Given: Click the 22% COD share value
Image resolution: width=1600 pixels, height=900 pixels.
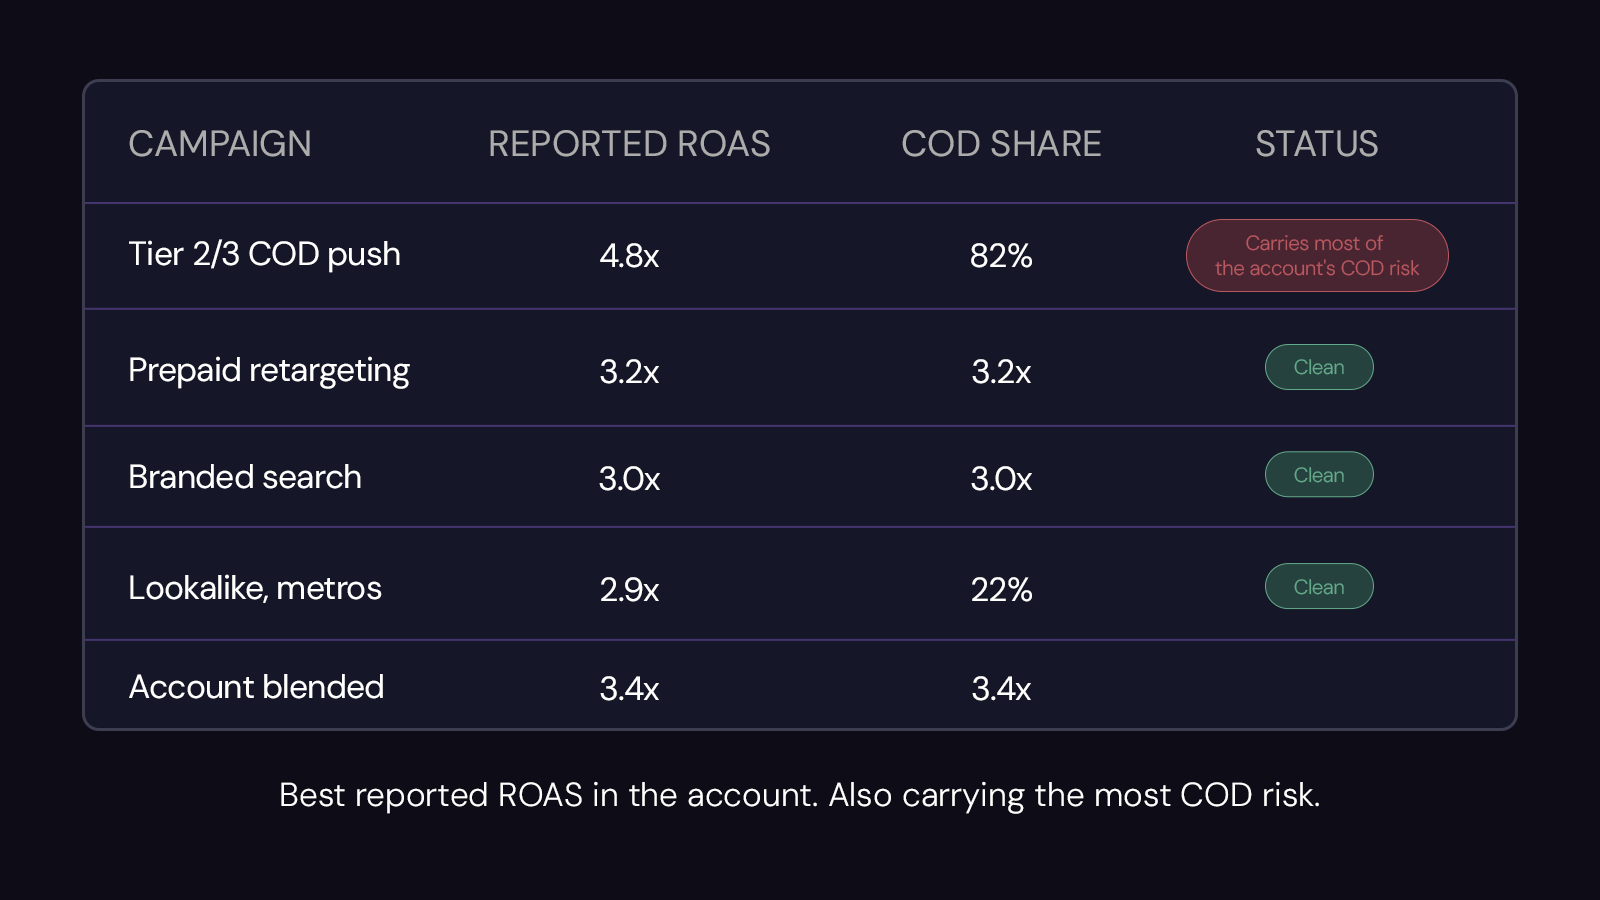Looking at the screenshot, I should (1001, 589).
